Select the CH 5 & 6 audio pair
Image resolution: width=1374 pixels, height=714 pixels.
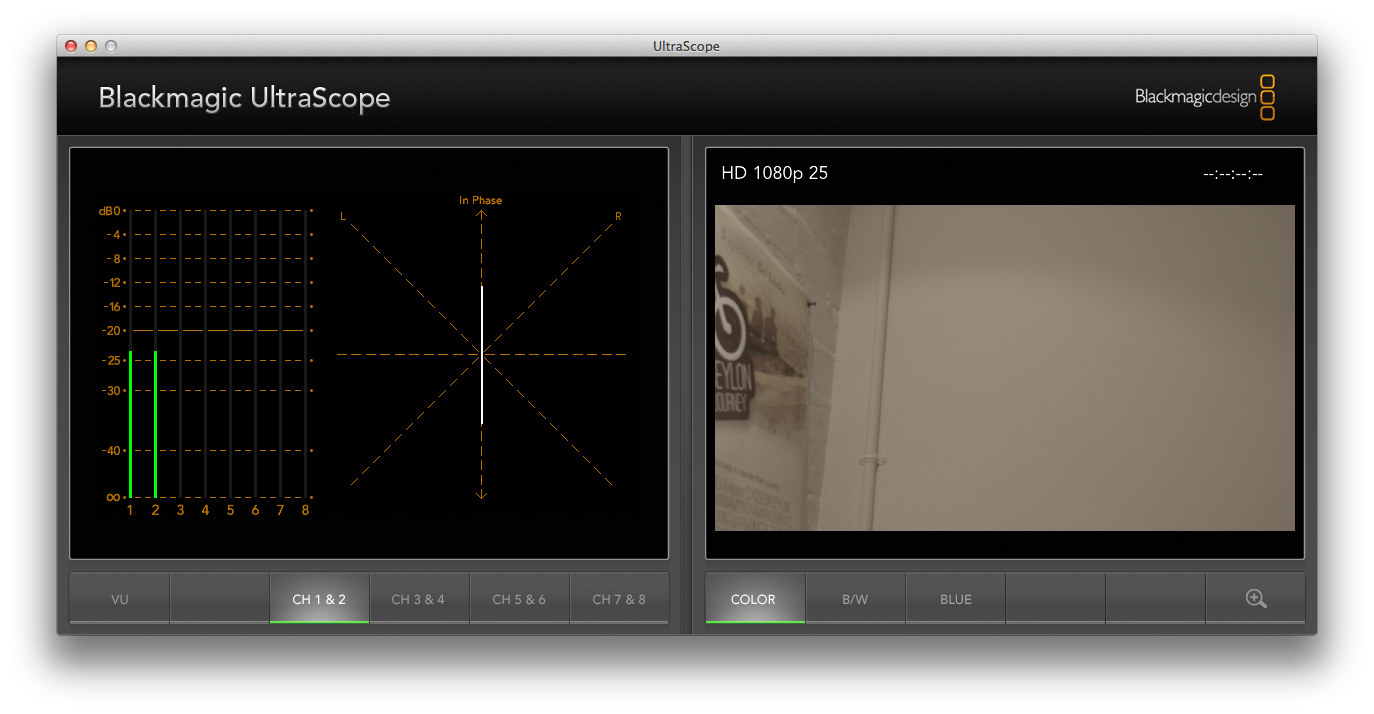(519, 599)
